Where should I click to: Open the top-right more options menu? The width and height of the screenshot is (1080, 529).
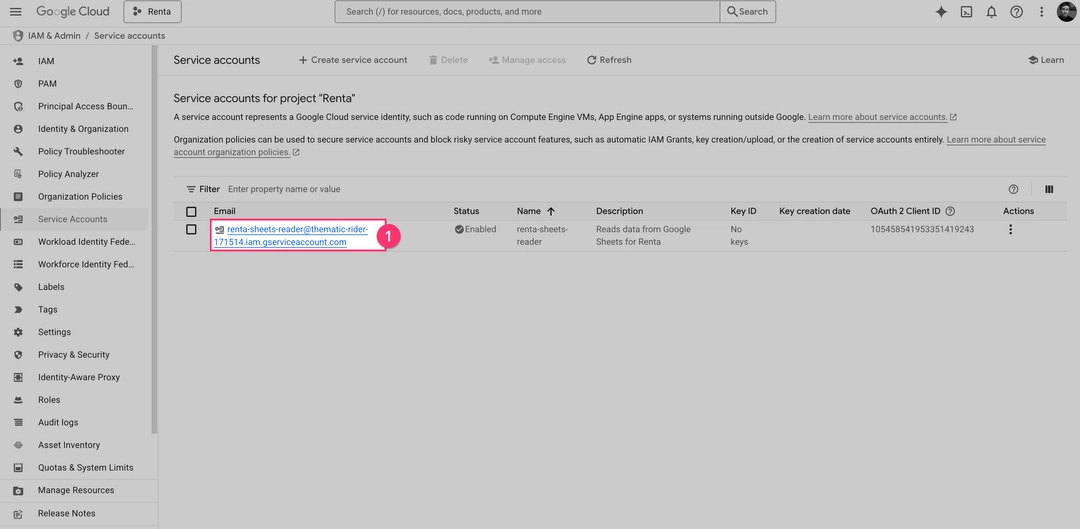point(1042,12)
